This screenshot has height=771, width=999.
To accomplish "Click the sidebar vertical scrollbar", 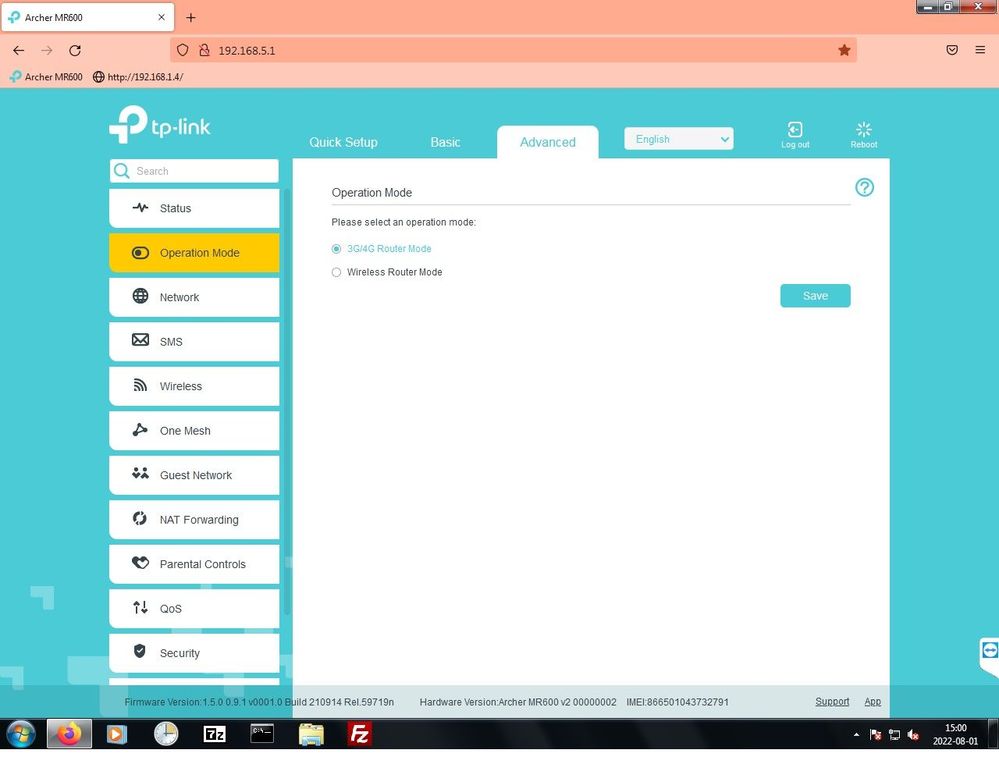I will click(x=287, y=400).
